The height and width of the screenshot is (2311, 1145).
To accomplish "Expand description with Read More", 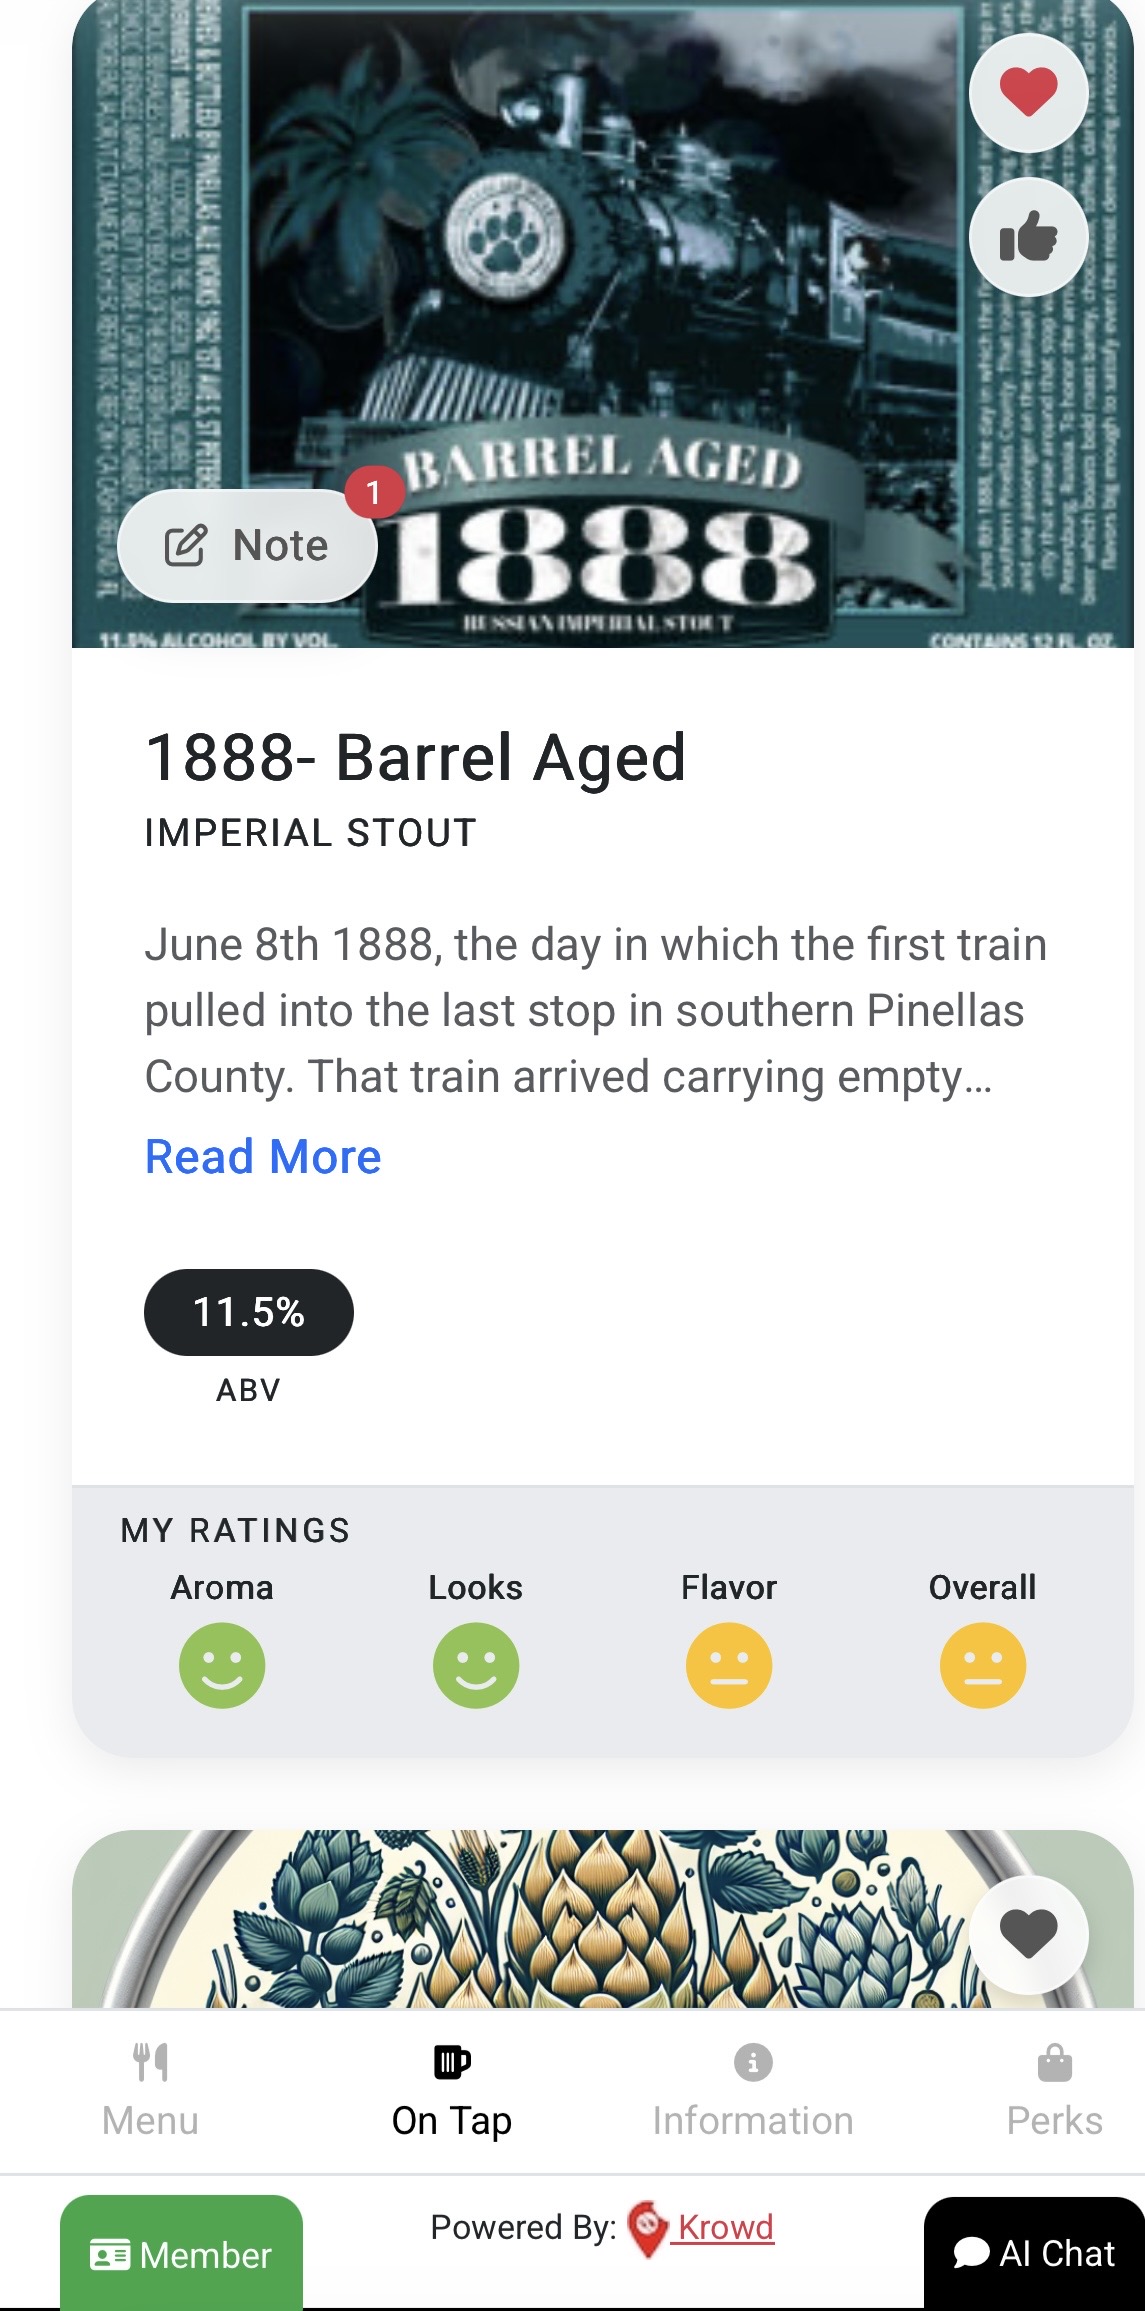I will 263,1157.
